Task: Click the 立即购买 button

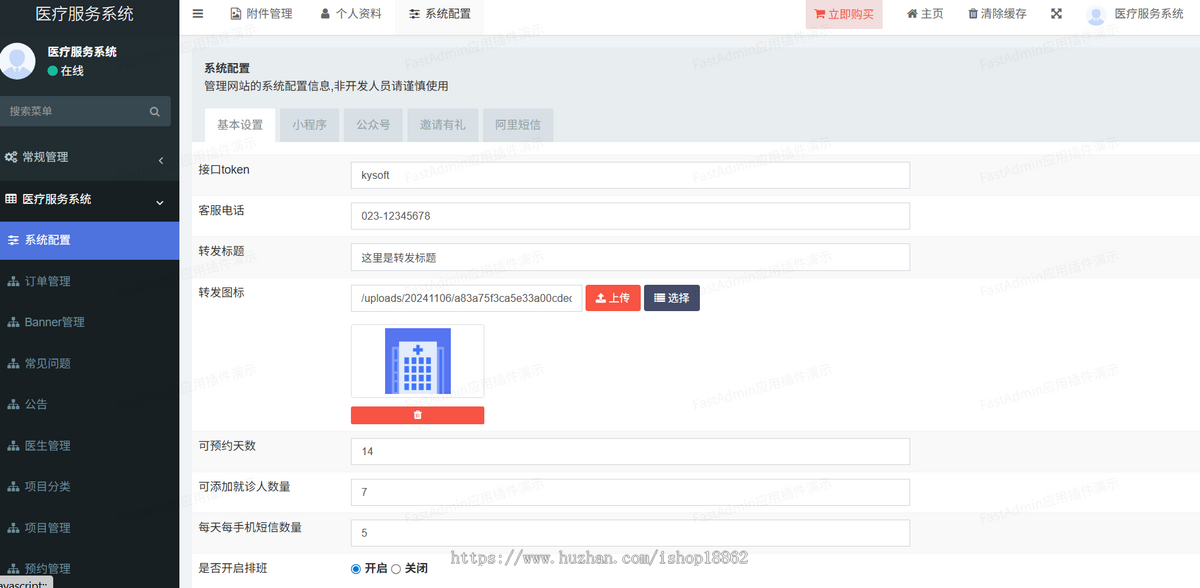Action: 843,15
